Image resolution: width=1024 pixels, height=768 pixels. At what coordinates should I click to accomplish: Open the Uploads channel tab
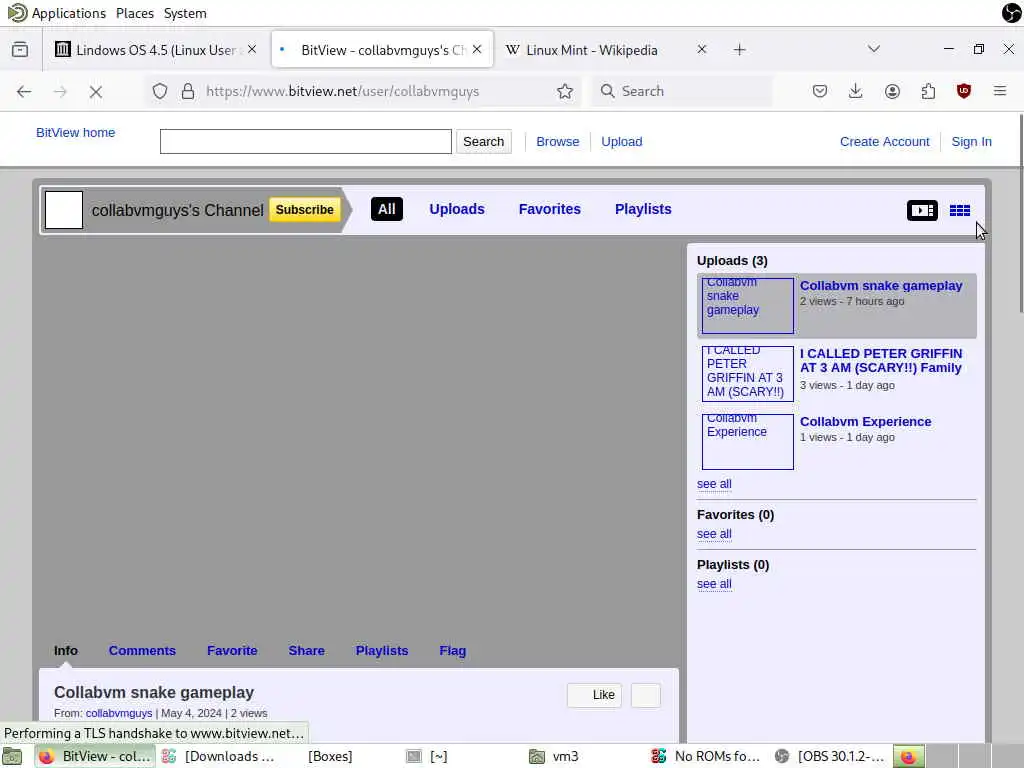tap(457, 209)
